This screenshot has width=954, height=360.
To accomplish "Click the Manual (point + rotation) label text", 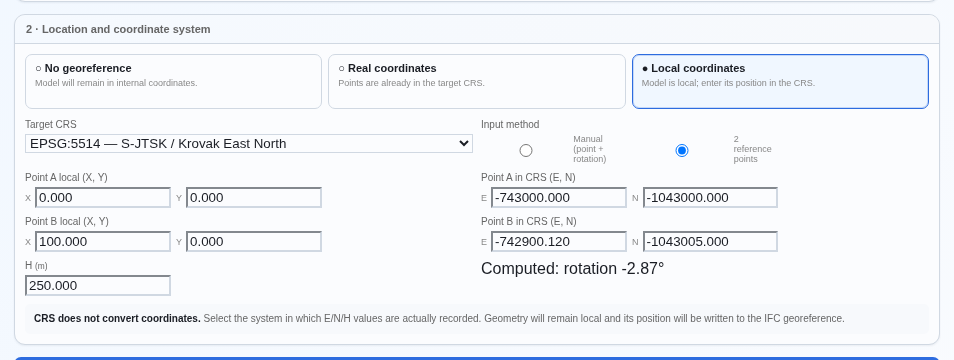I will pyautogui.click(x=590, y=149).
